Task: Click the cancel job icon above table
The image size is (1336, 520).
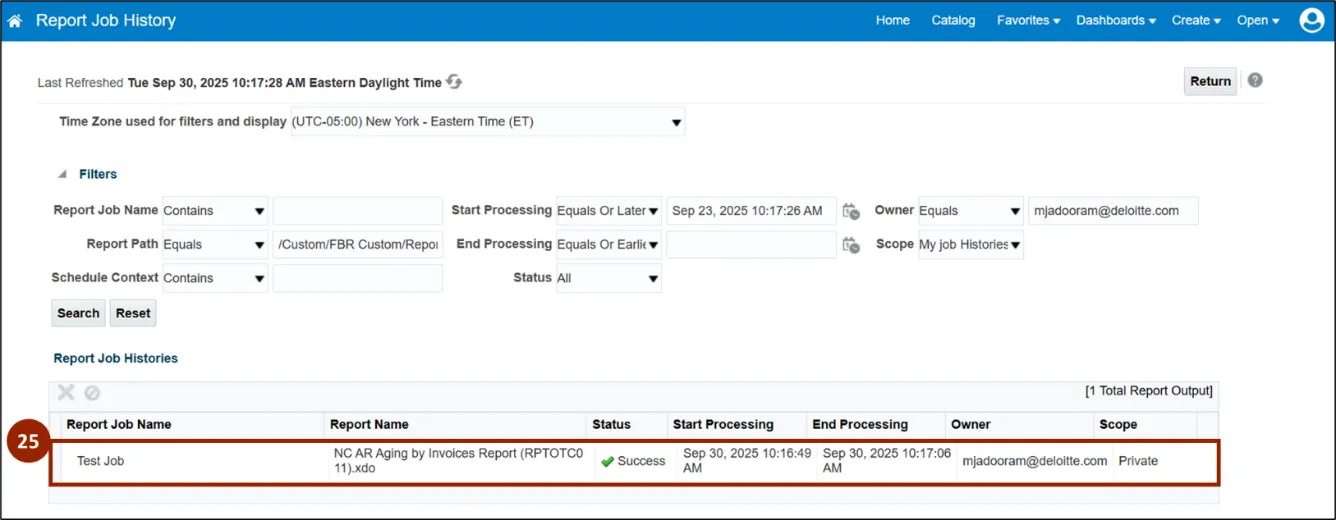Action: [92, 393]
